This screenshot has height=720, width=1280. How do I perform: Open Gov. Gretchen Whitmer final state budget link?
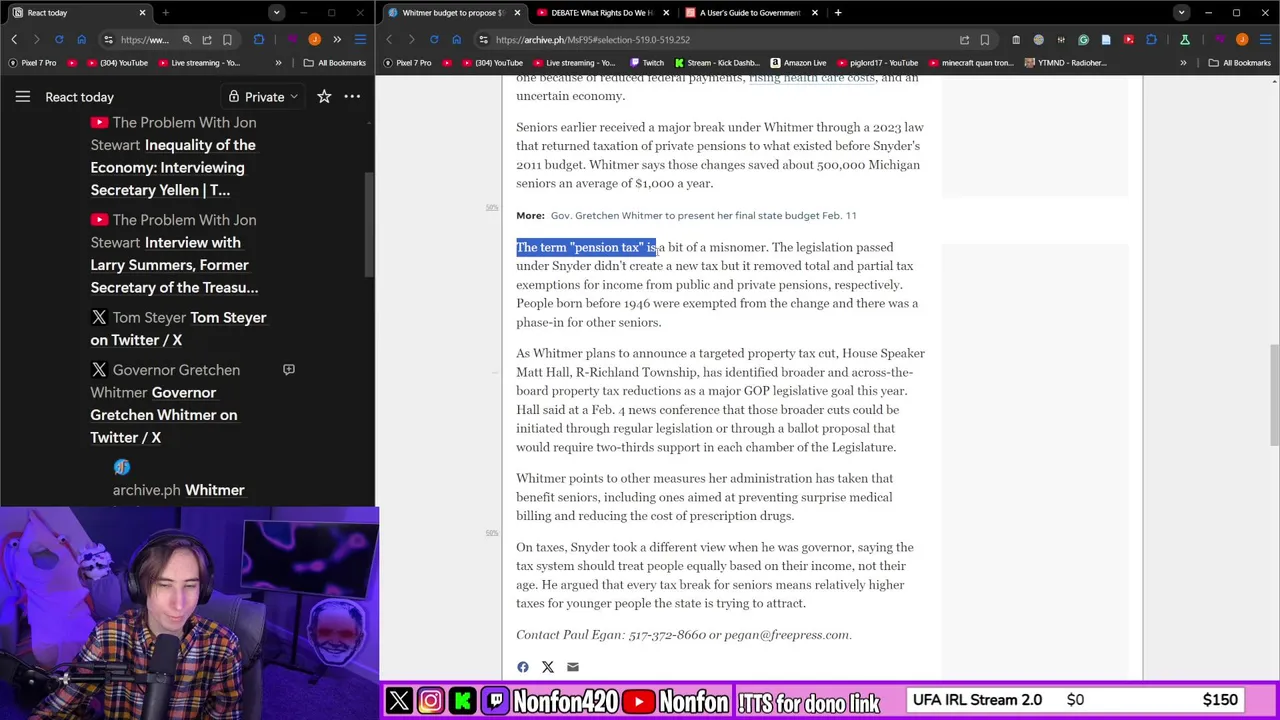coord(703,215)
